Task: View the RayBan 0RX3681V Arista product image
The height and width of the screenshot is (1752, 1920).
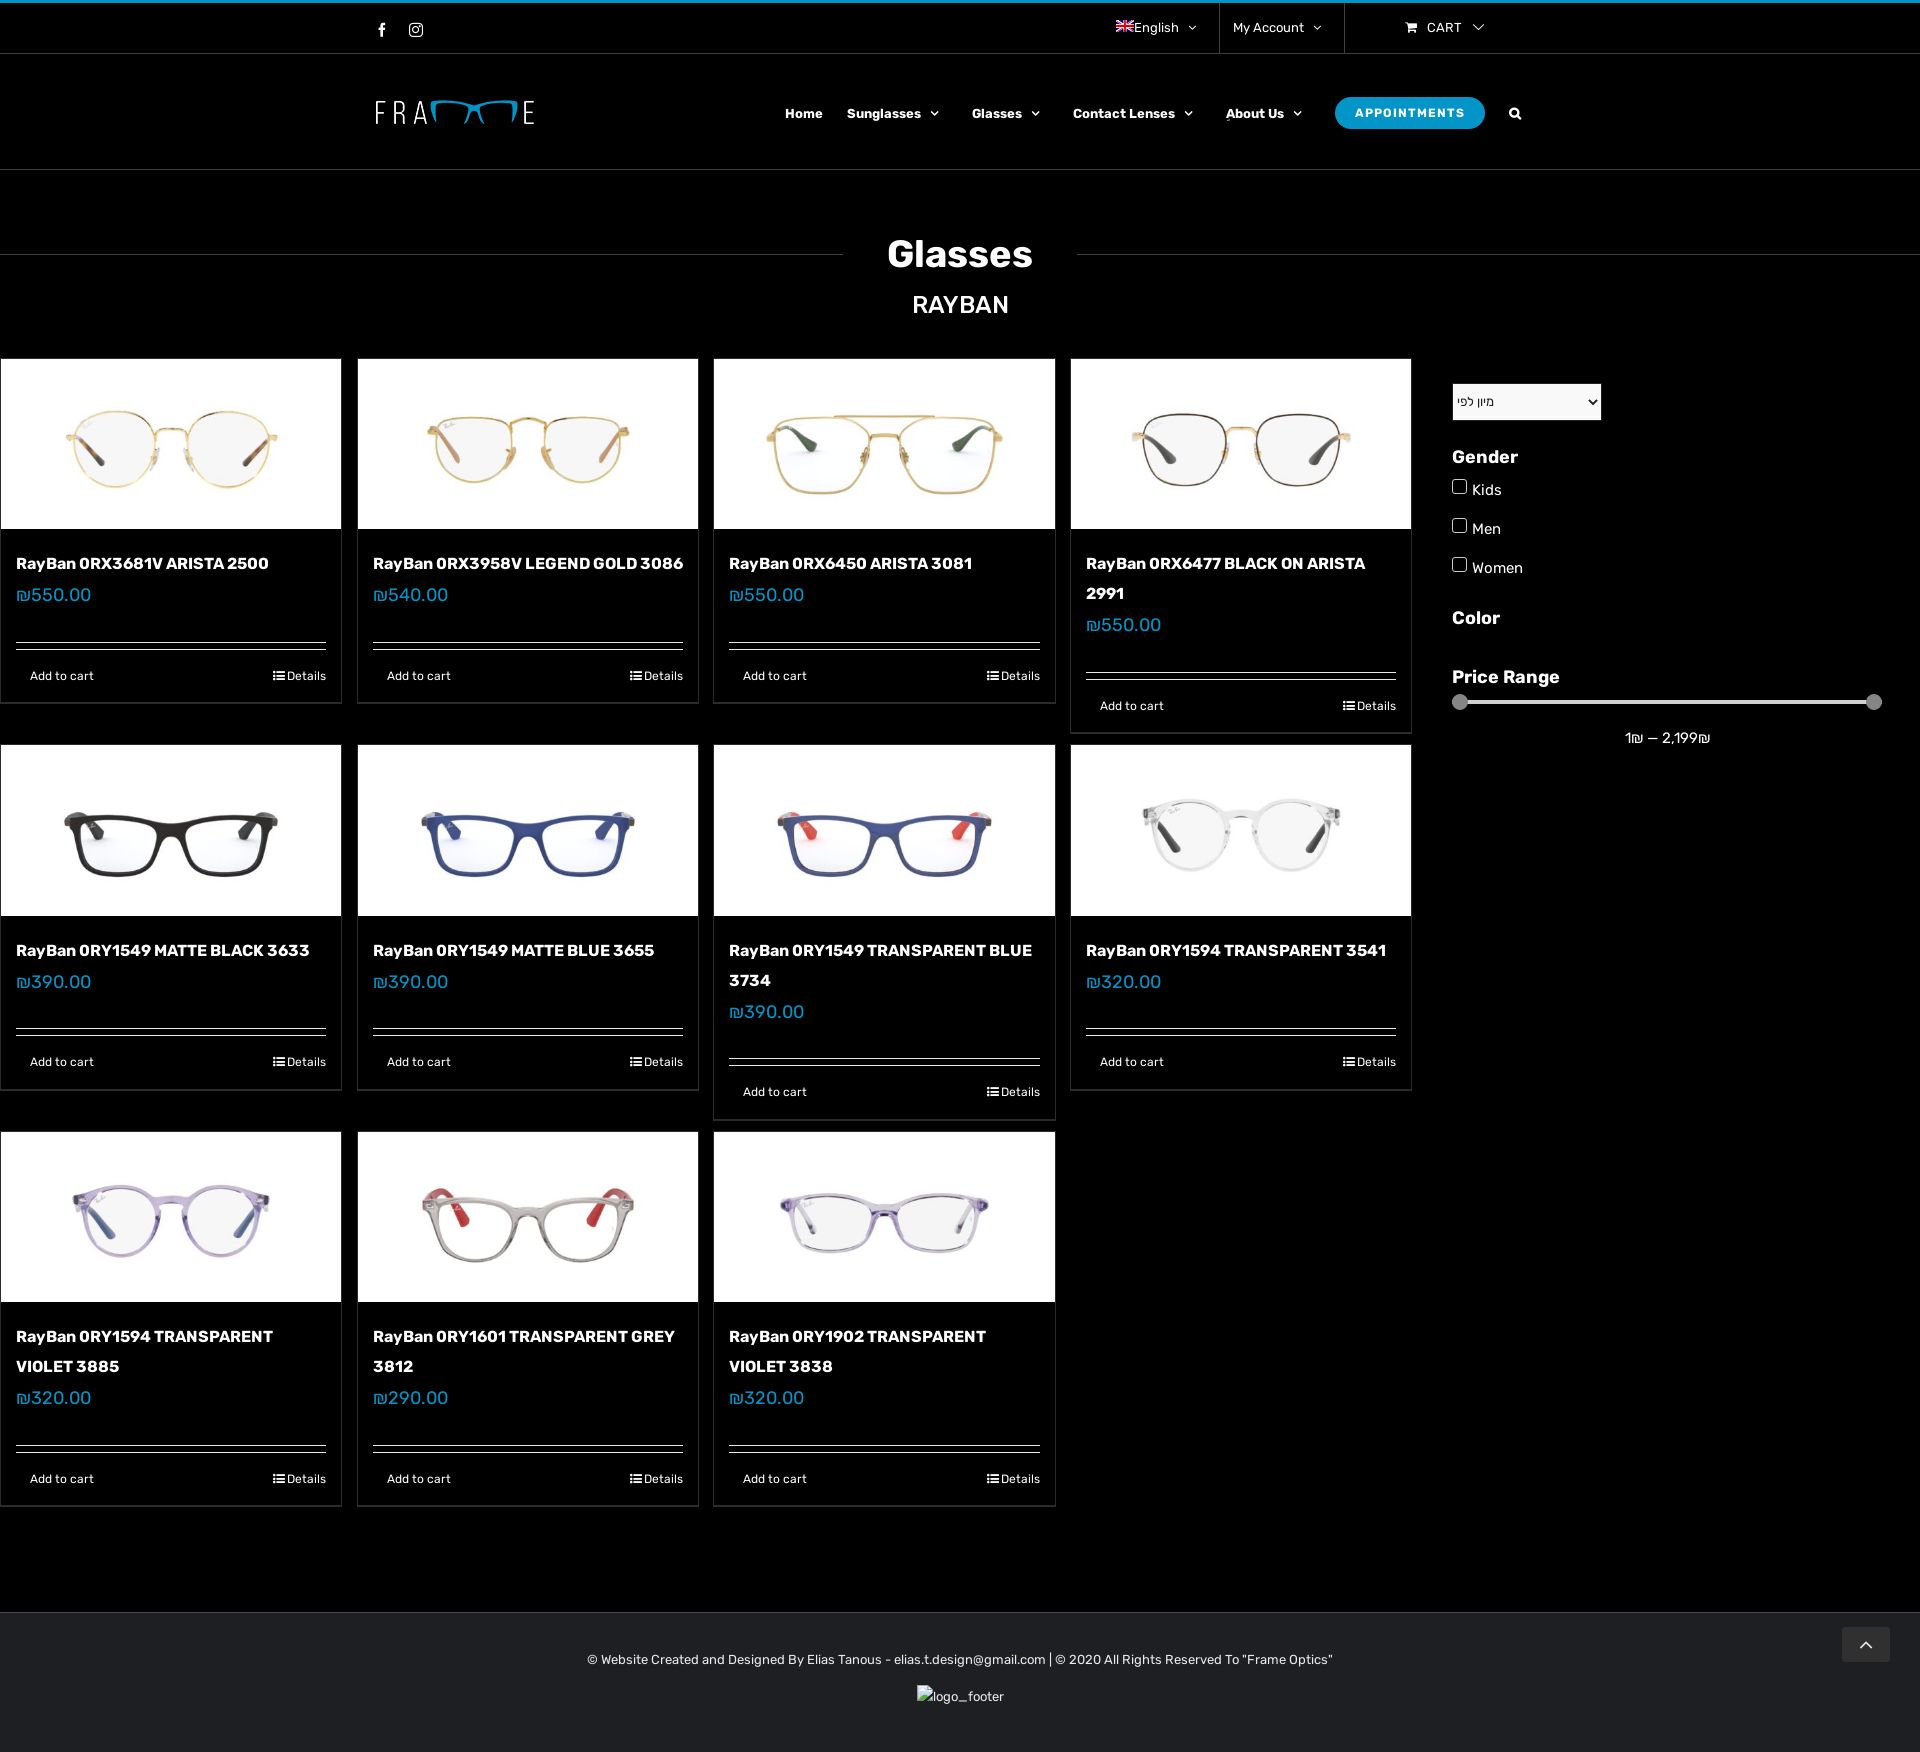Action: tap(171, 444)
